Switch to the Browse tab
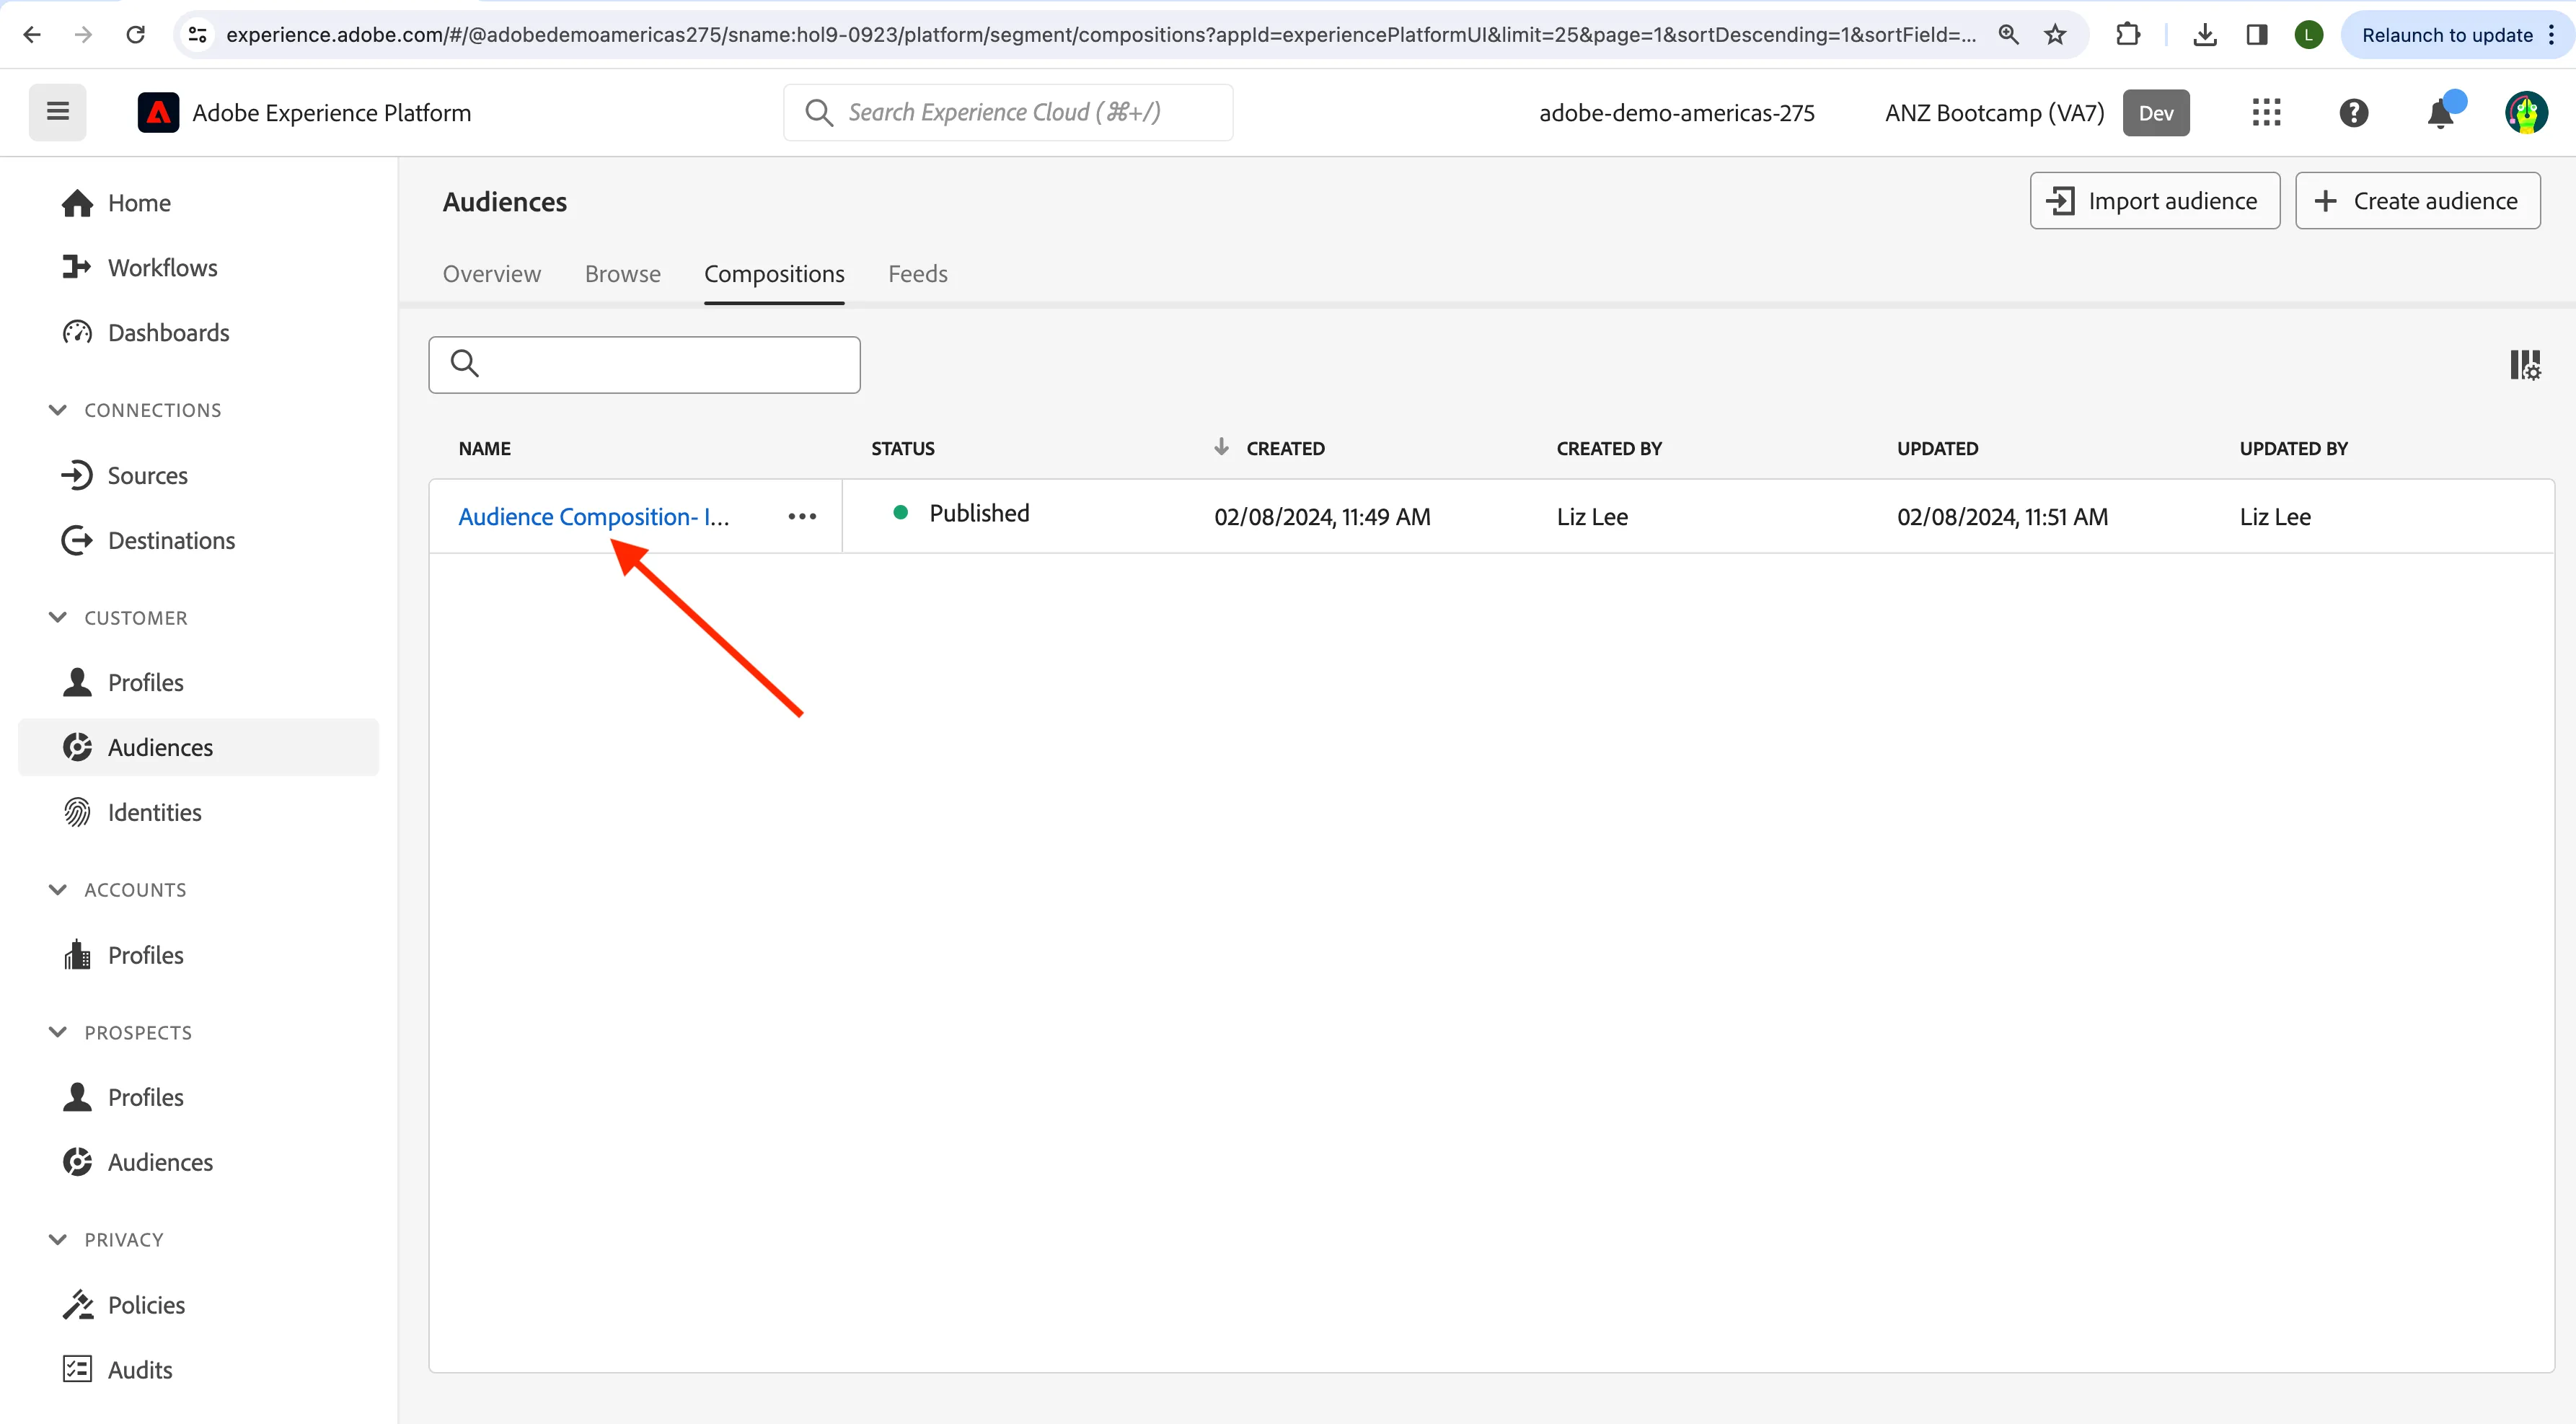Image resolution: width=2576 pixels, height=1424 pixels. tap(622, 274)
